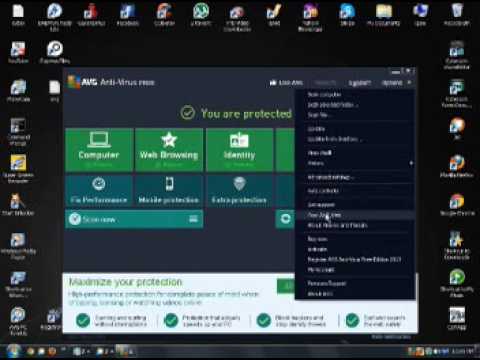This screenshot has height=360, width=480.
Task: Select the Google Chrome desktop shortcut
Action: tap(457, 204)
